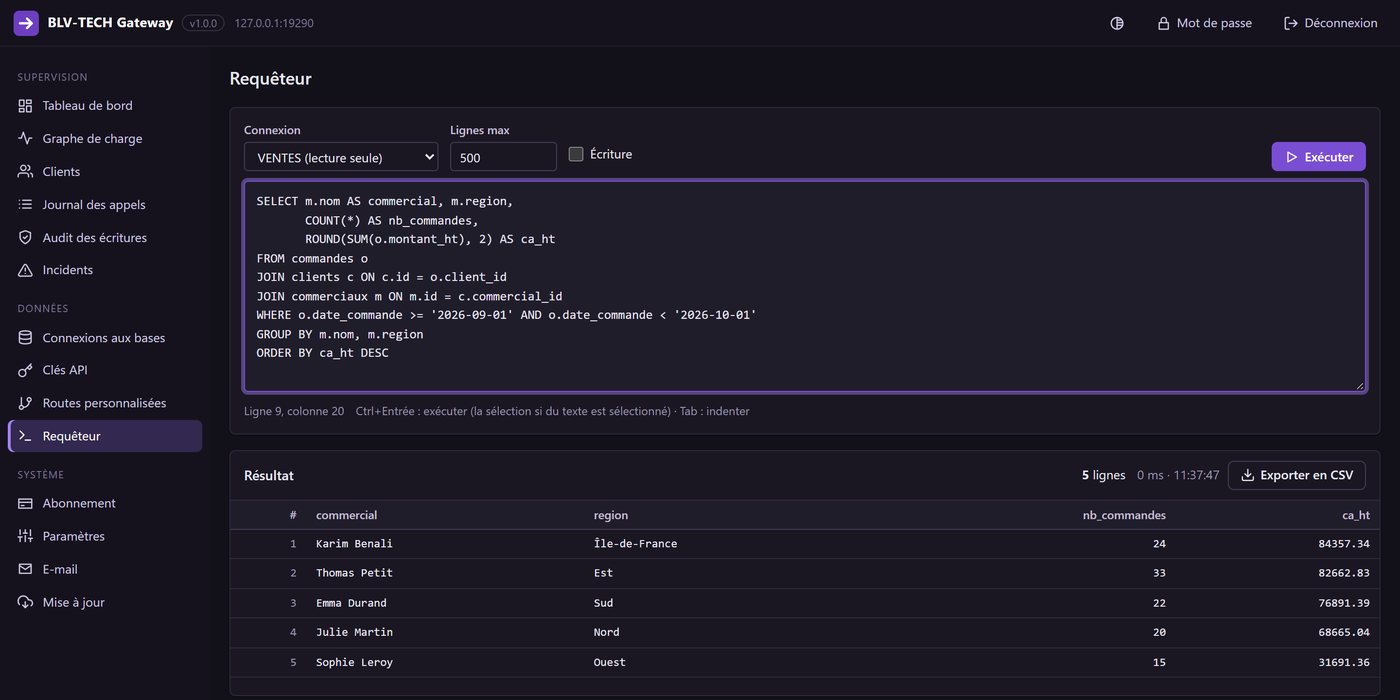Open Clés API page

coord(105,370)
